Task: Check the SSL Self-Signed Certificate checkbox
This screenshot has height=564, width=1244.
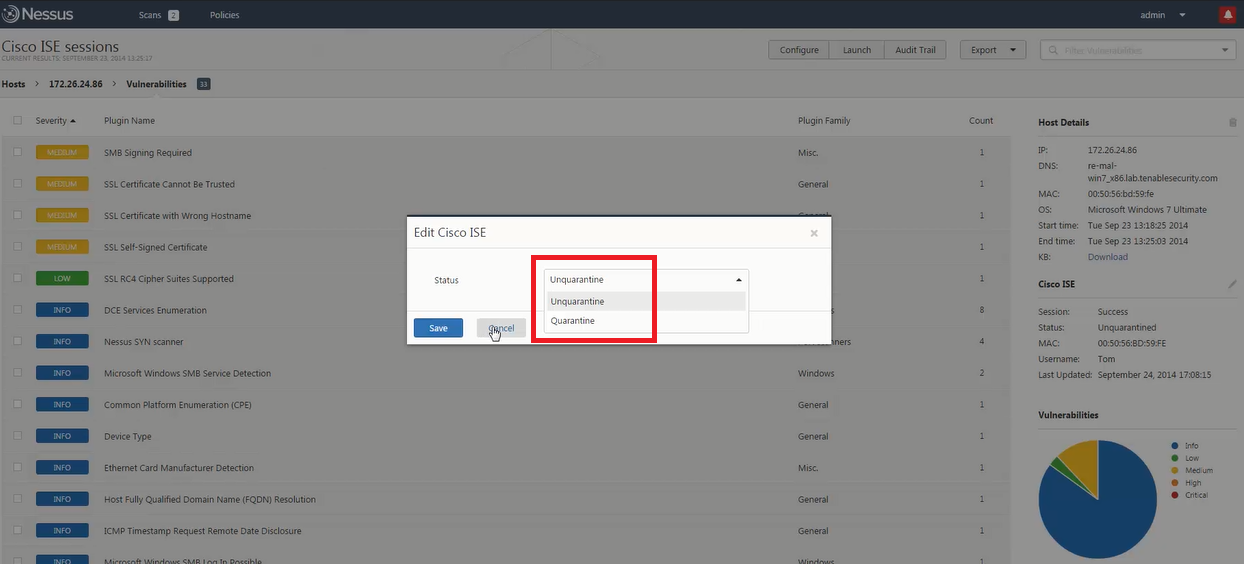Action: 17,247
